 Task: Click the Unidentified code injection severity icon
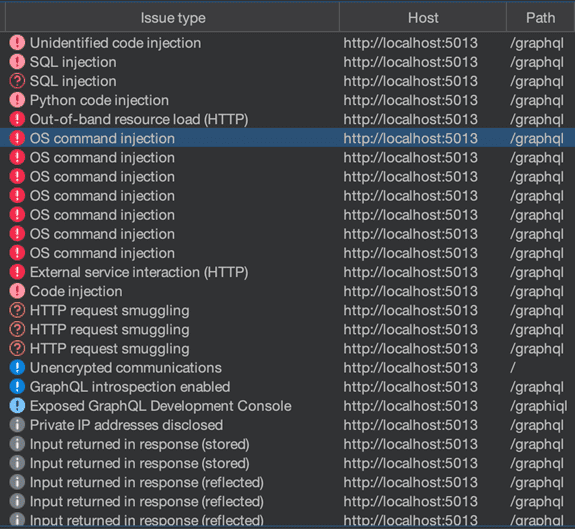[17, 43]
